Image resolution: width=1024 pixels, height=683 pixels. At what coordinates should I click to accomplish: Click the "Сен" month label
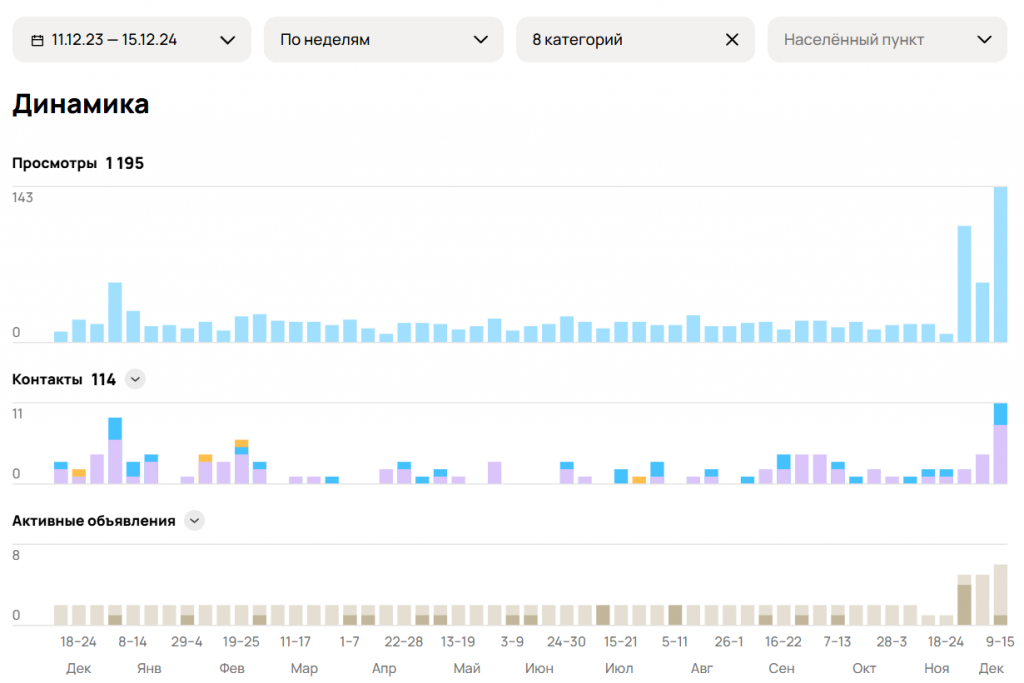pos(782,669)
